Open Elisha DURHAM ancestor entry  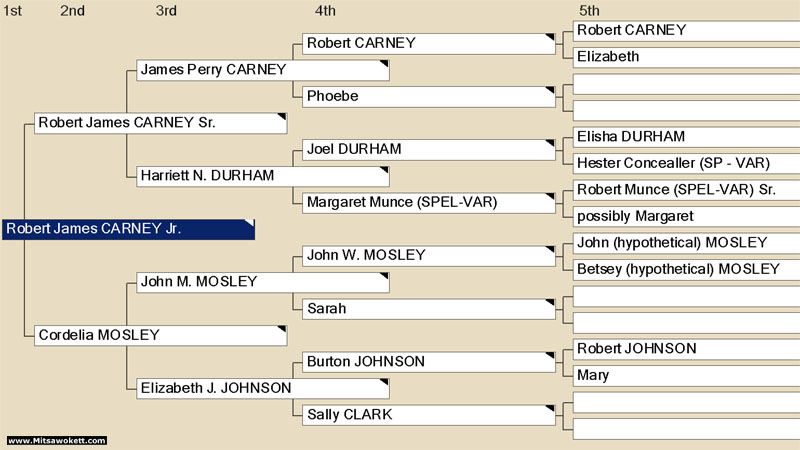[x=686, y=137]
